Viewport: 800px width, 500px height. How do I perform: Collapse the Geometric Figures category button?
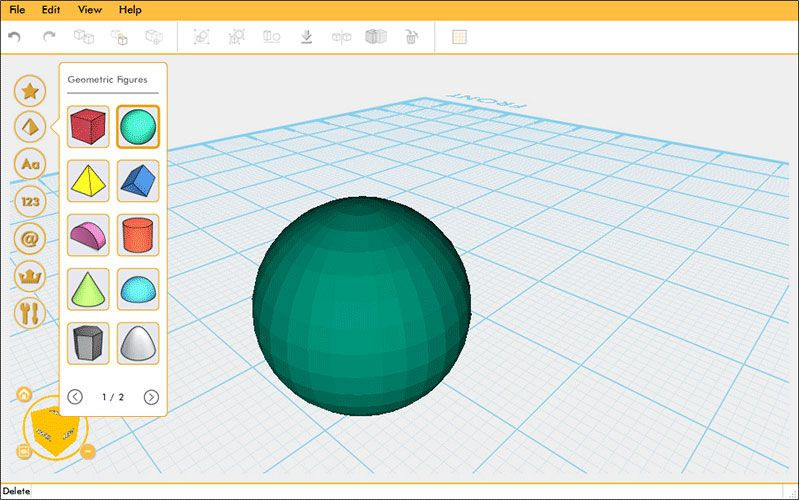click(x=30, y=127)
